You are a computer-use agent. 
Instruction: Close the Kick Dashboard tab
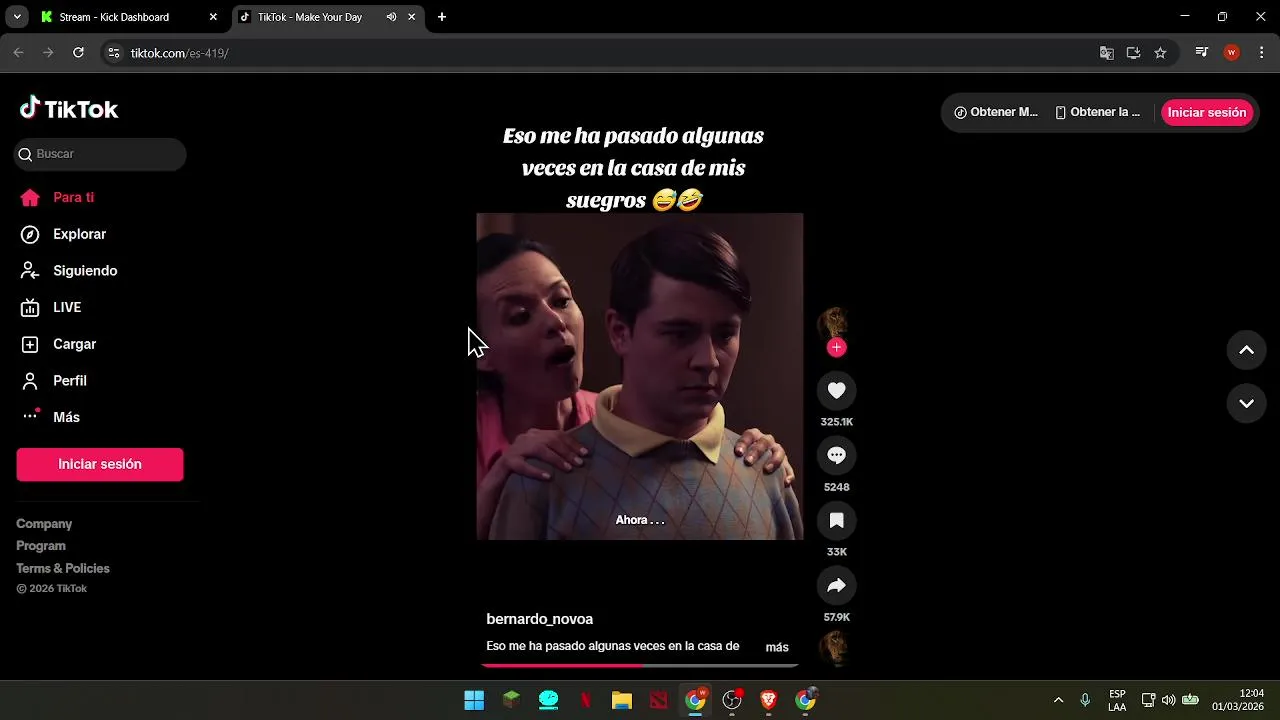tap(213, 17)
